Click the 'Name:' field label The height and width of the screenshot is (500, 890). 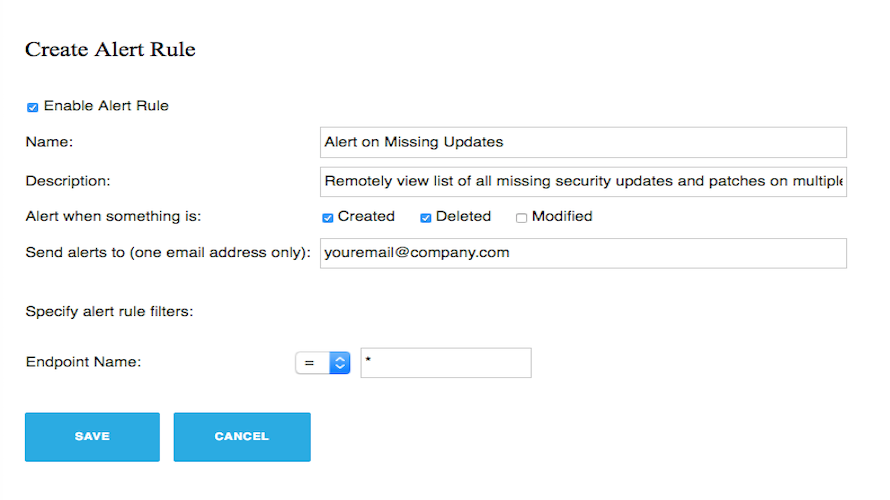point(50,142)
